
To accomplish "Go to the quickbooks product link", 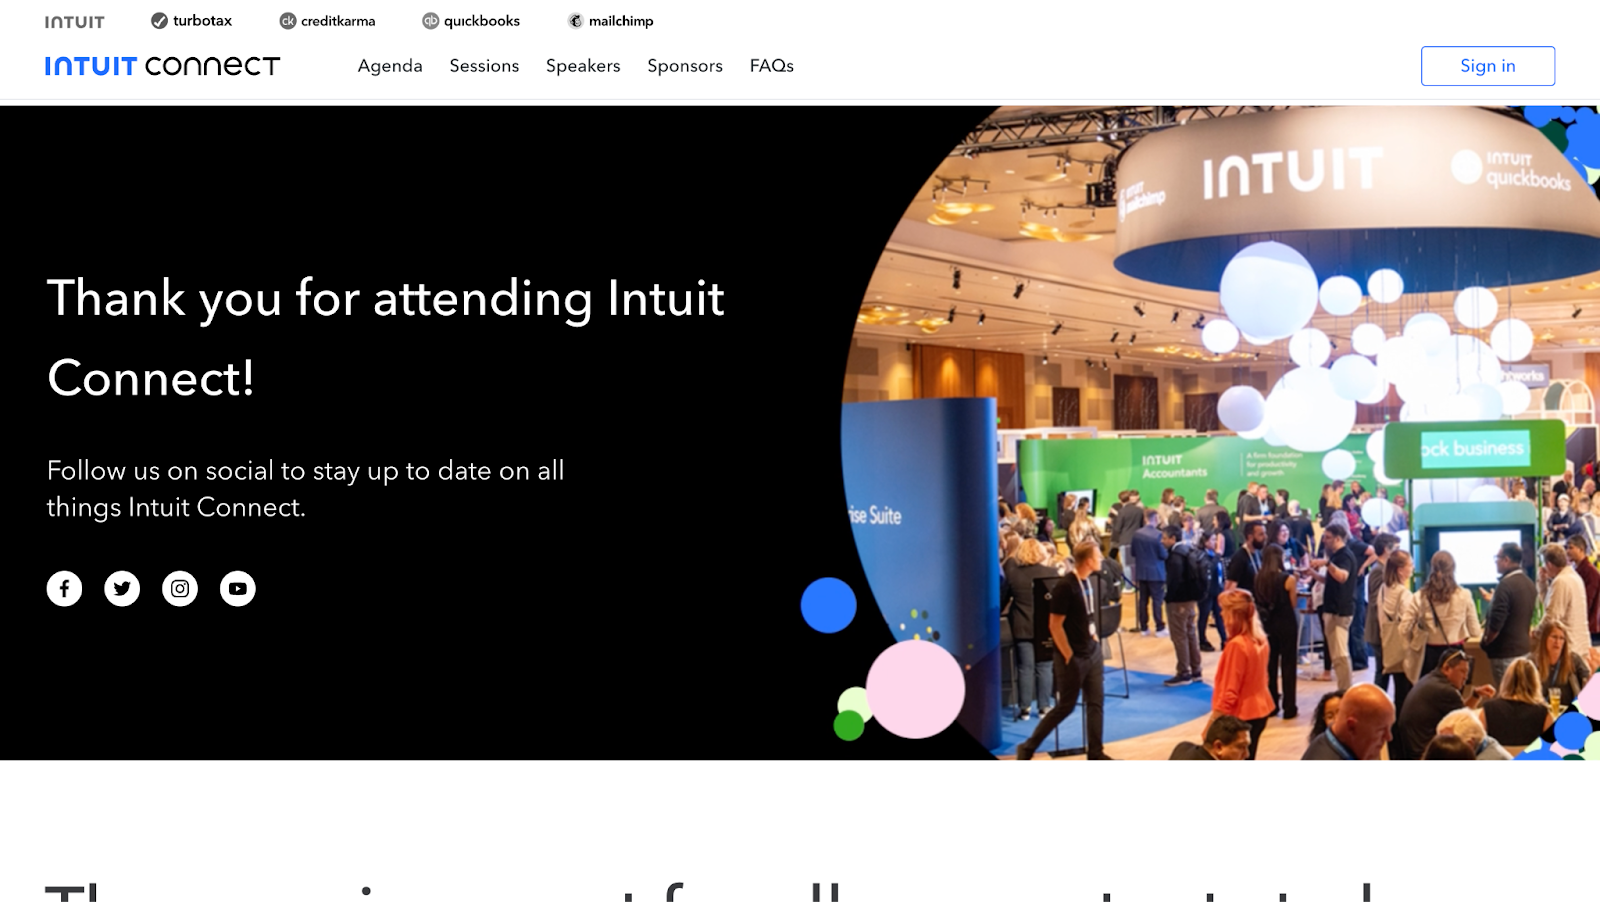I will coord(471,21).
